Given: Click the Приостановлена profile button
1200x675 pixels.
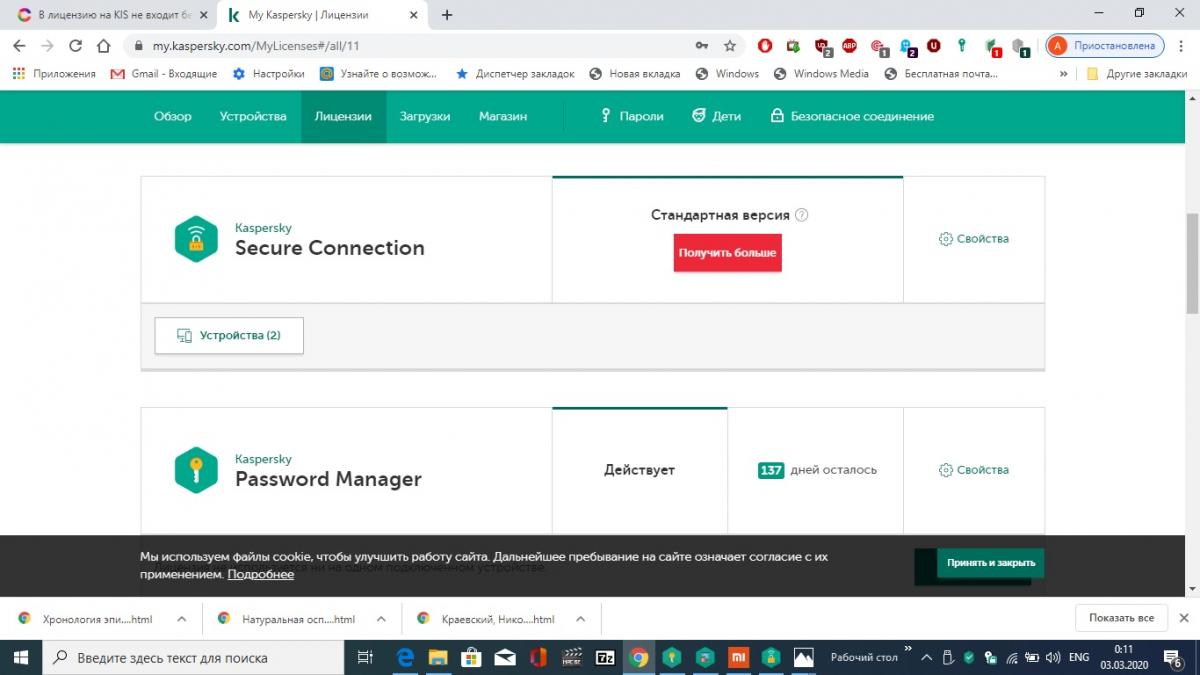Looking at the screenshot, I should coord(1105,45).
